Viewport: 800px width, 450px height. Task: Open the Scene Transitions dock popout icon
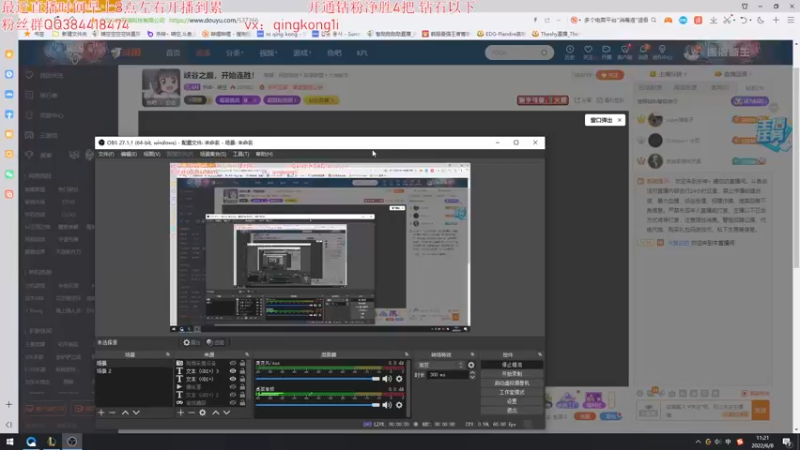(x=472, y=355)
